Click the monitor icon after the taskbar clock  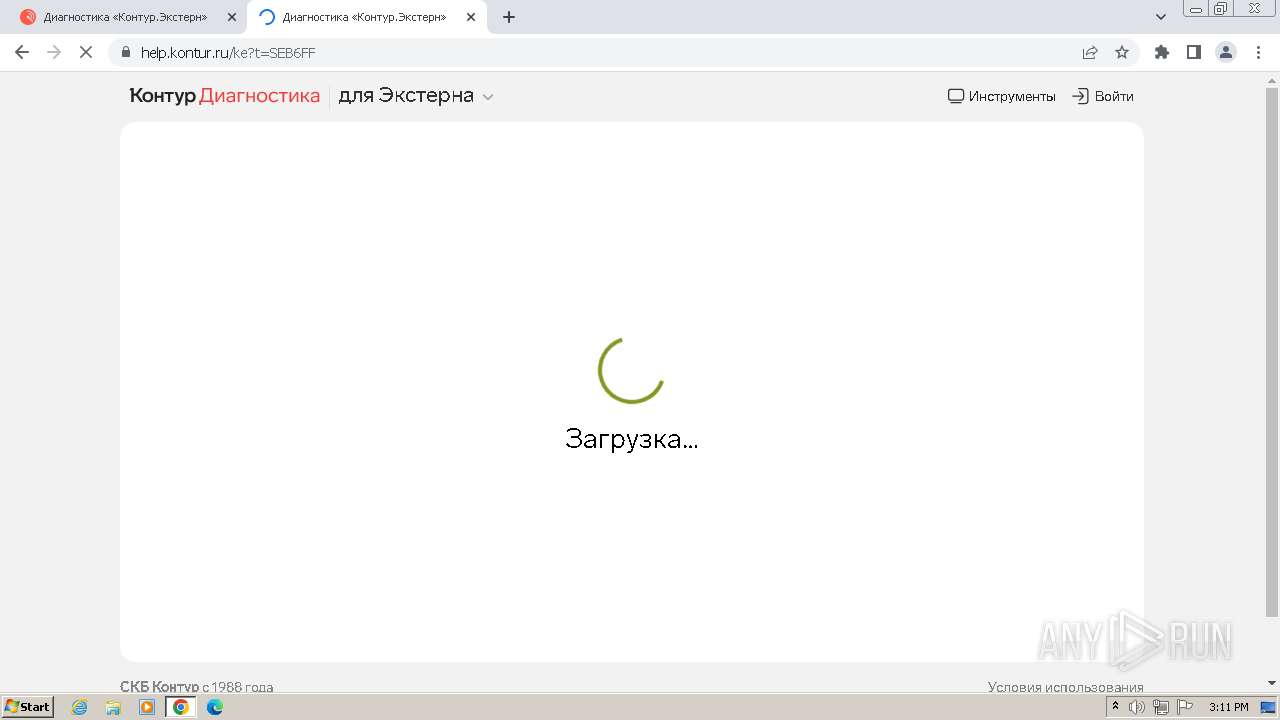pyautogui.click(x=1268, y=707)
